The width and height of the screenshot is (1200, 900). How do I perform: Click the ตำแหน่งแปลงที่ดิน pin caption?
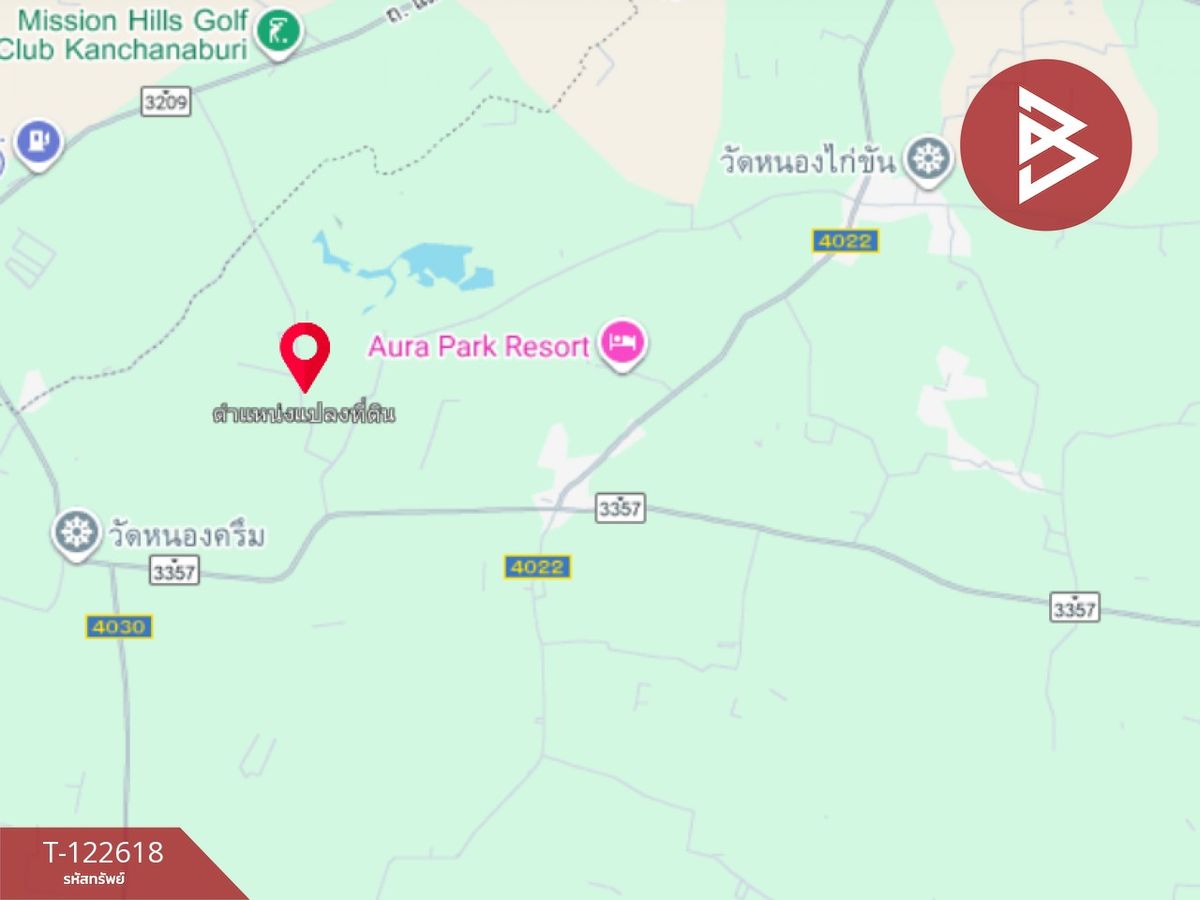(x=304, y=413)
